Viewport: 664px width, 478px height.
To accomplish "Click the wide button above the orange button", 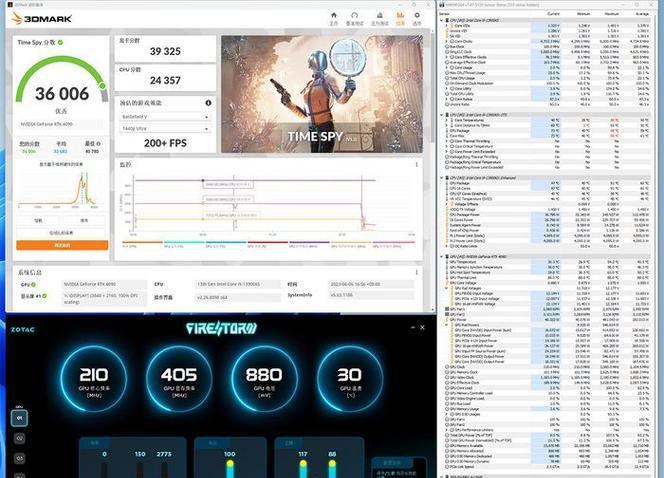I will click(x=62, y=233).
